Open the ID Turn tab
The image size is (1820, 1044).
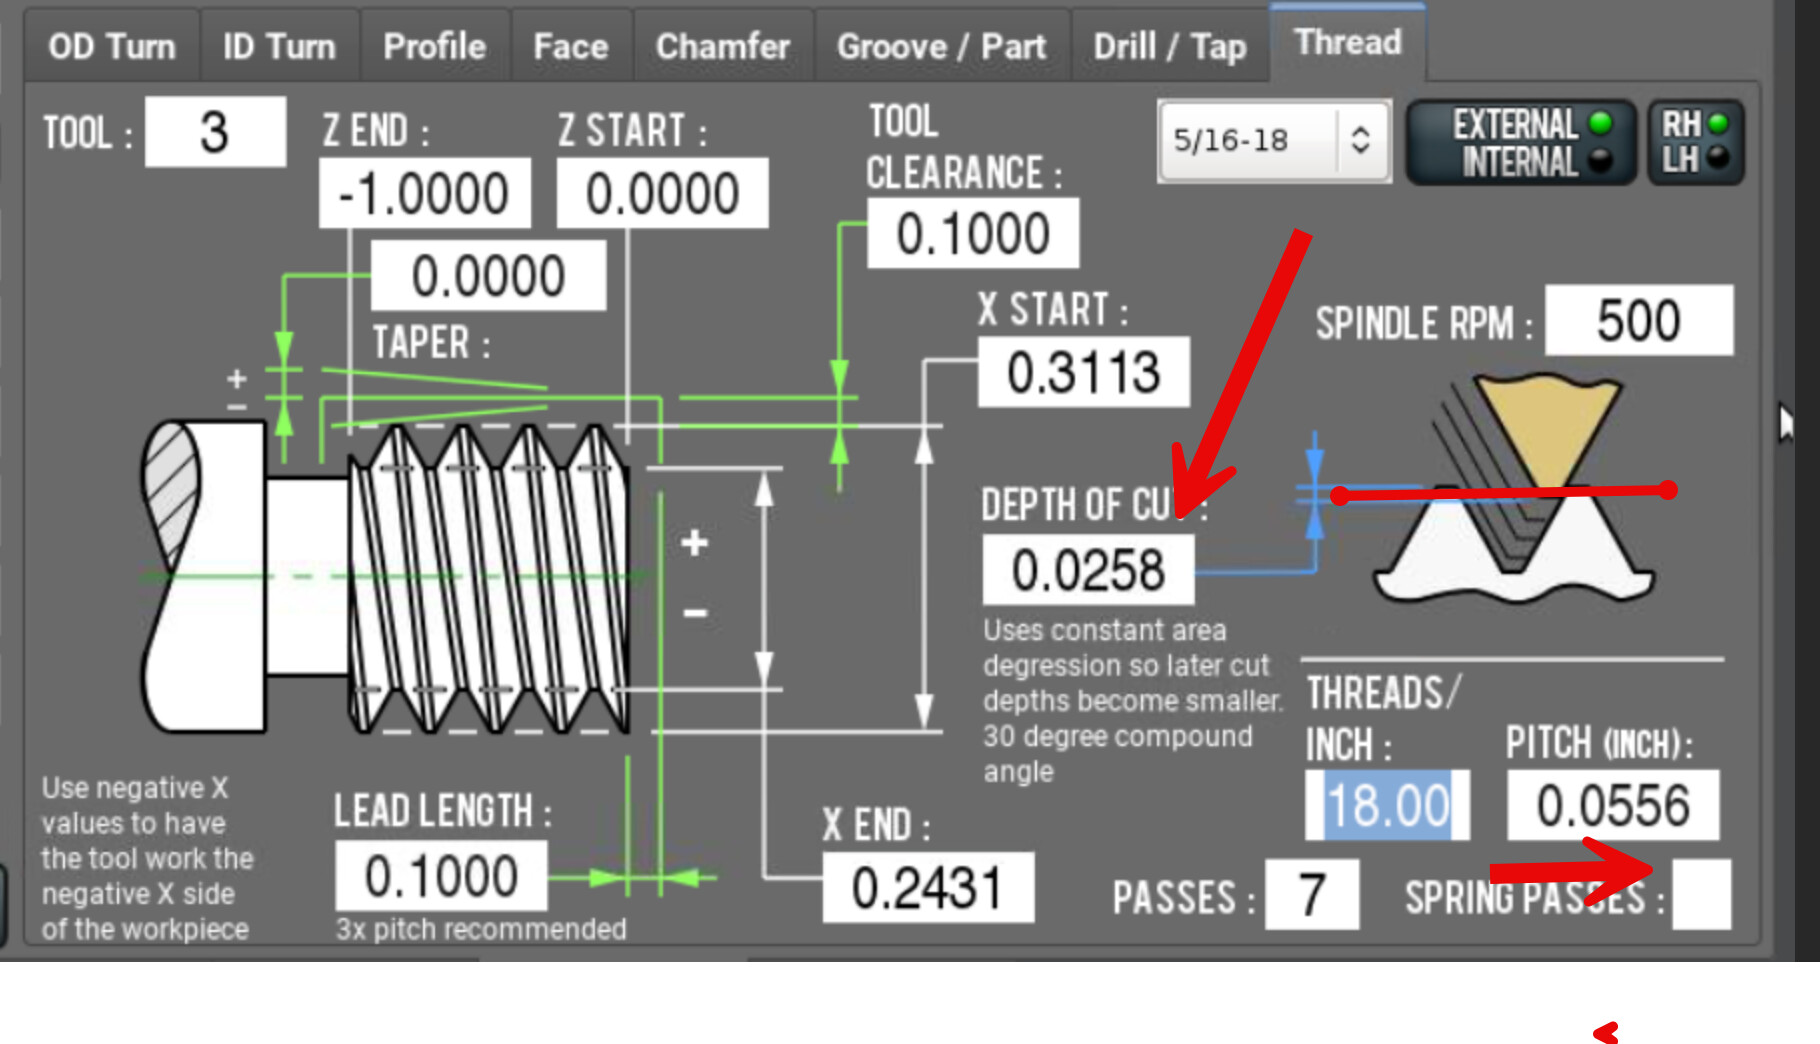point(278,46)
